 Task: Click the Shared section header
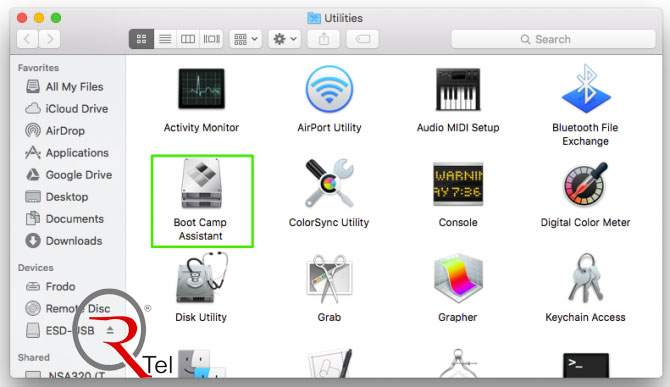(x=33, y=357)
